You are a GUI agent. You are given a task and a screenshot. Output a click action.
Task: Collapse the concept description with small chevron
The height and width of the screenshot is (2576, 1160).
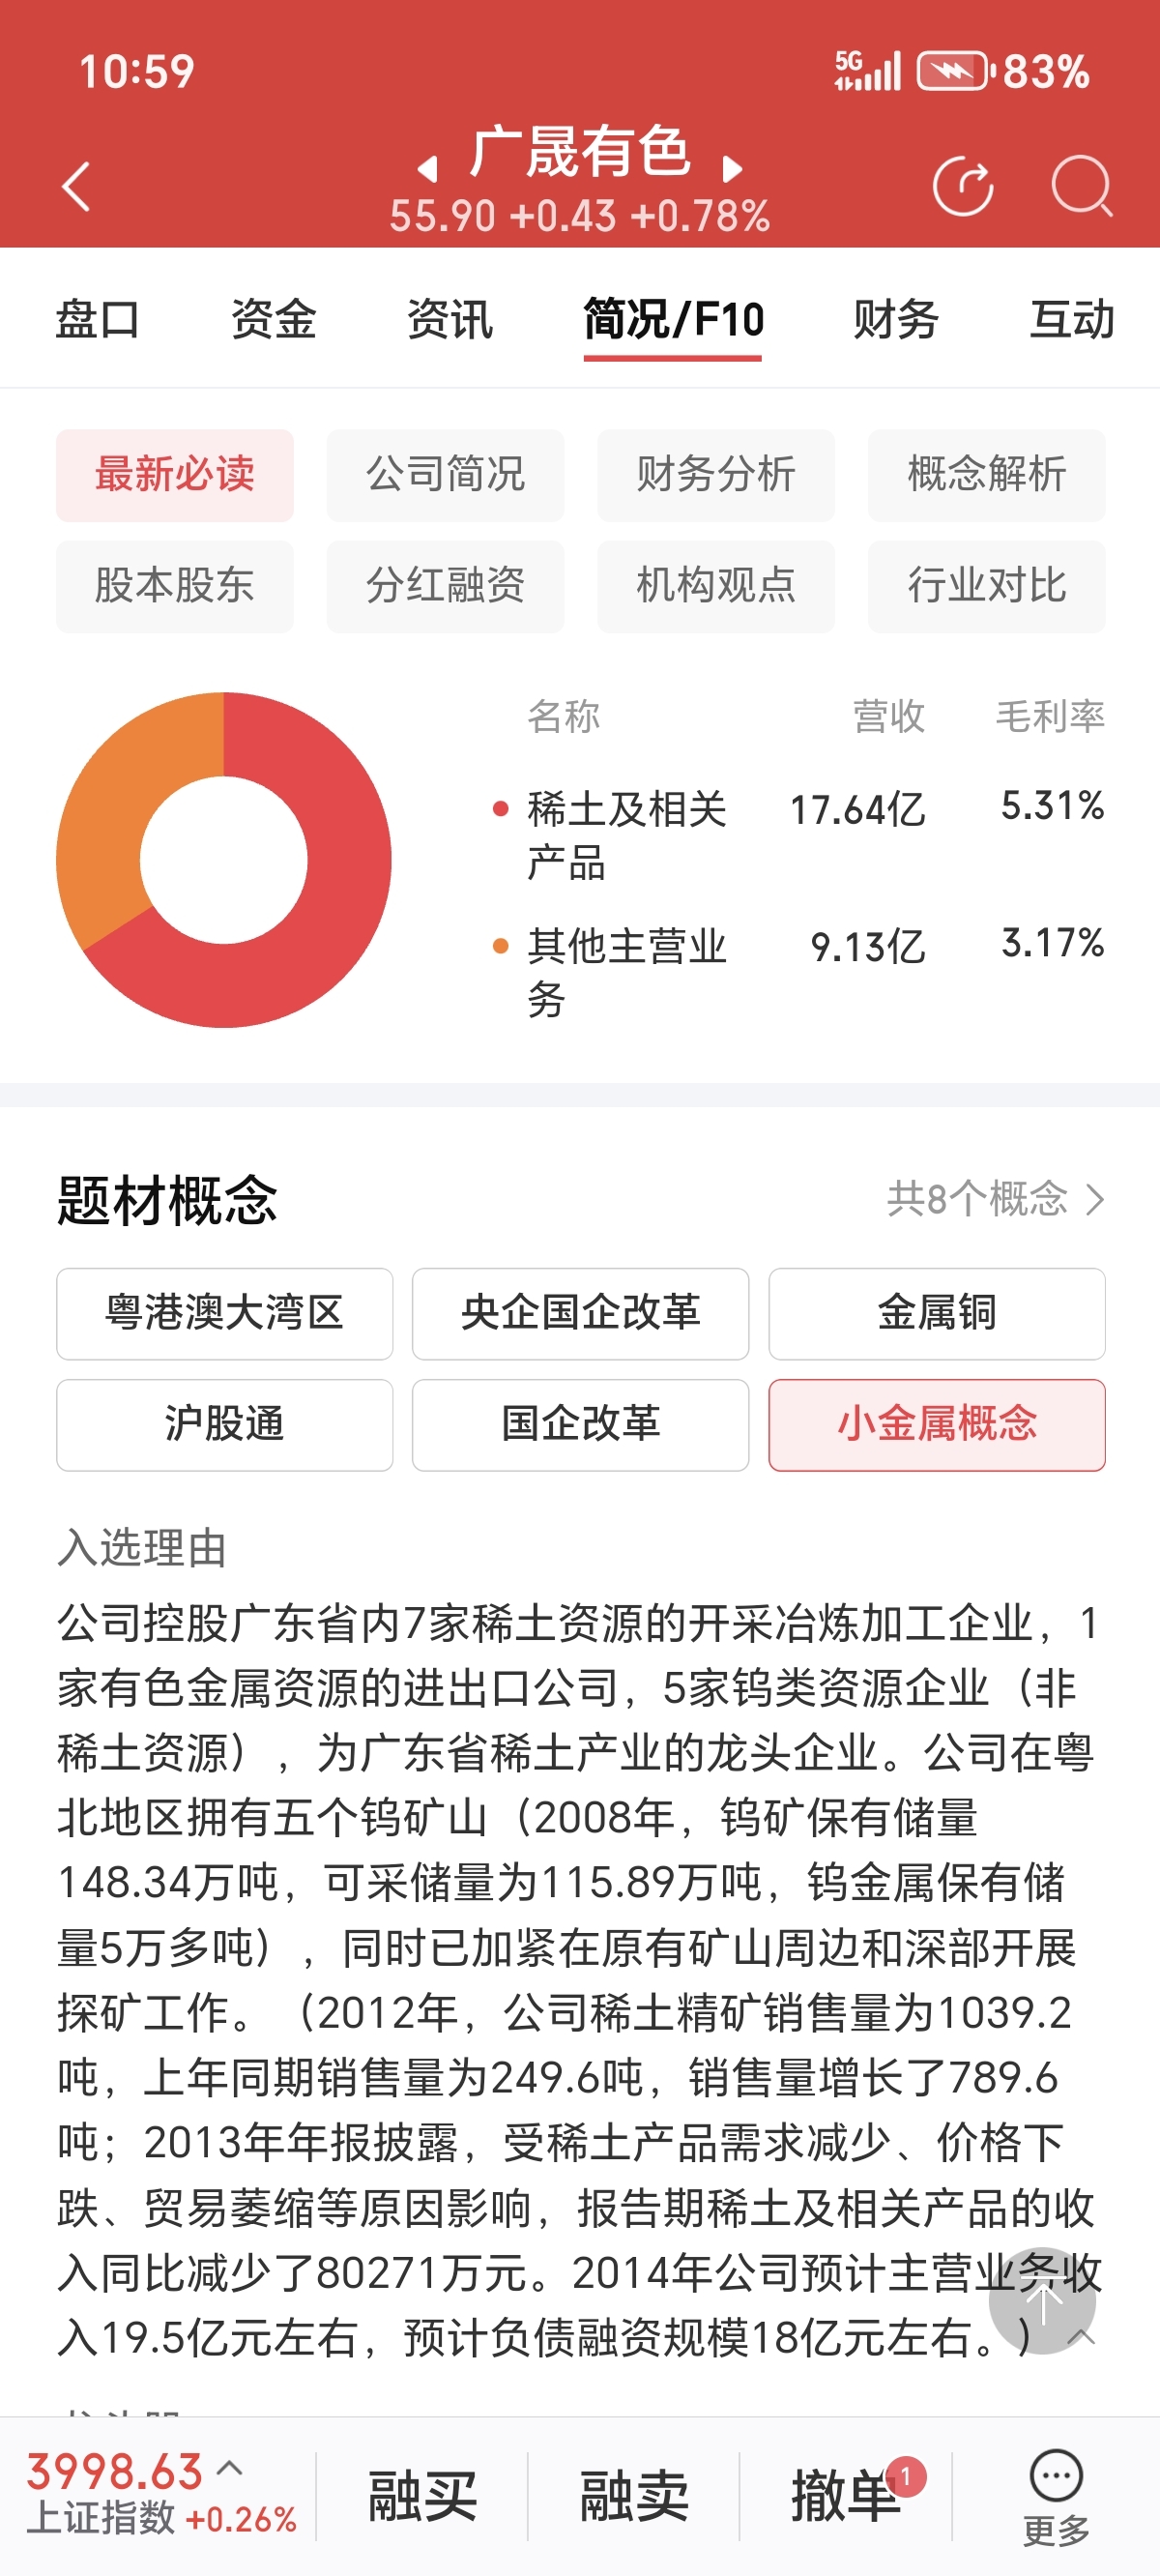tap(1082, 2338)
